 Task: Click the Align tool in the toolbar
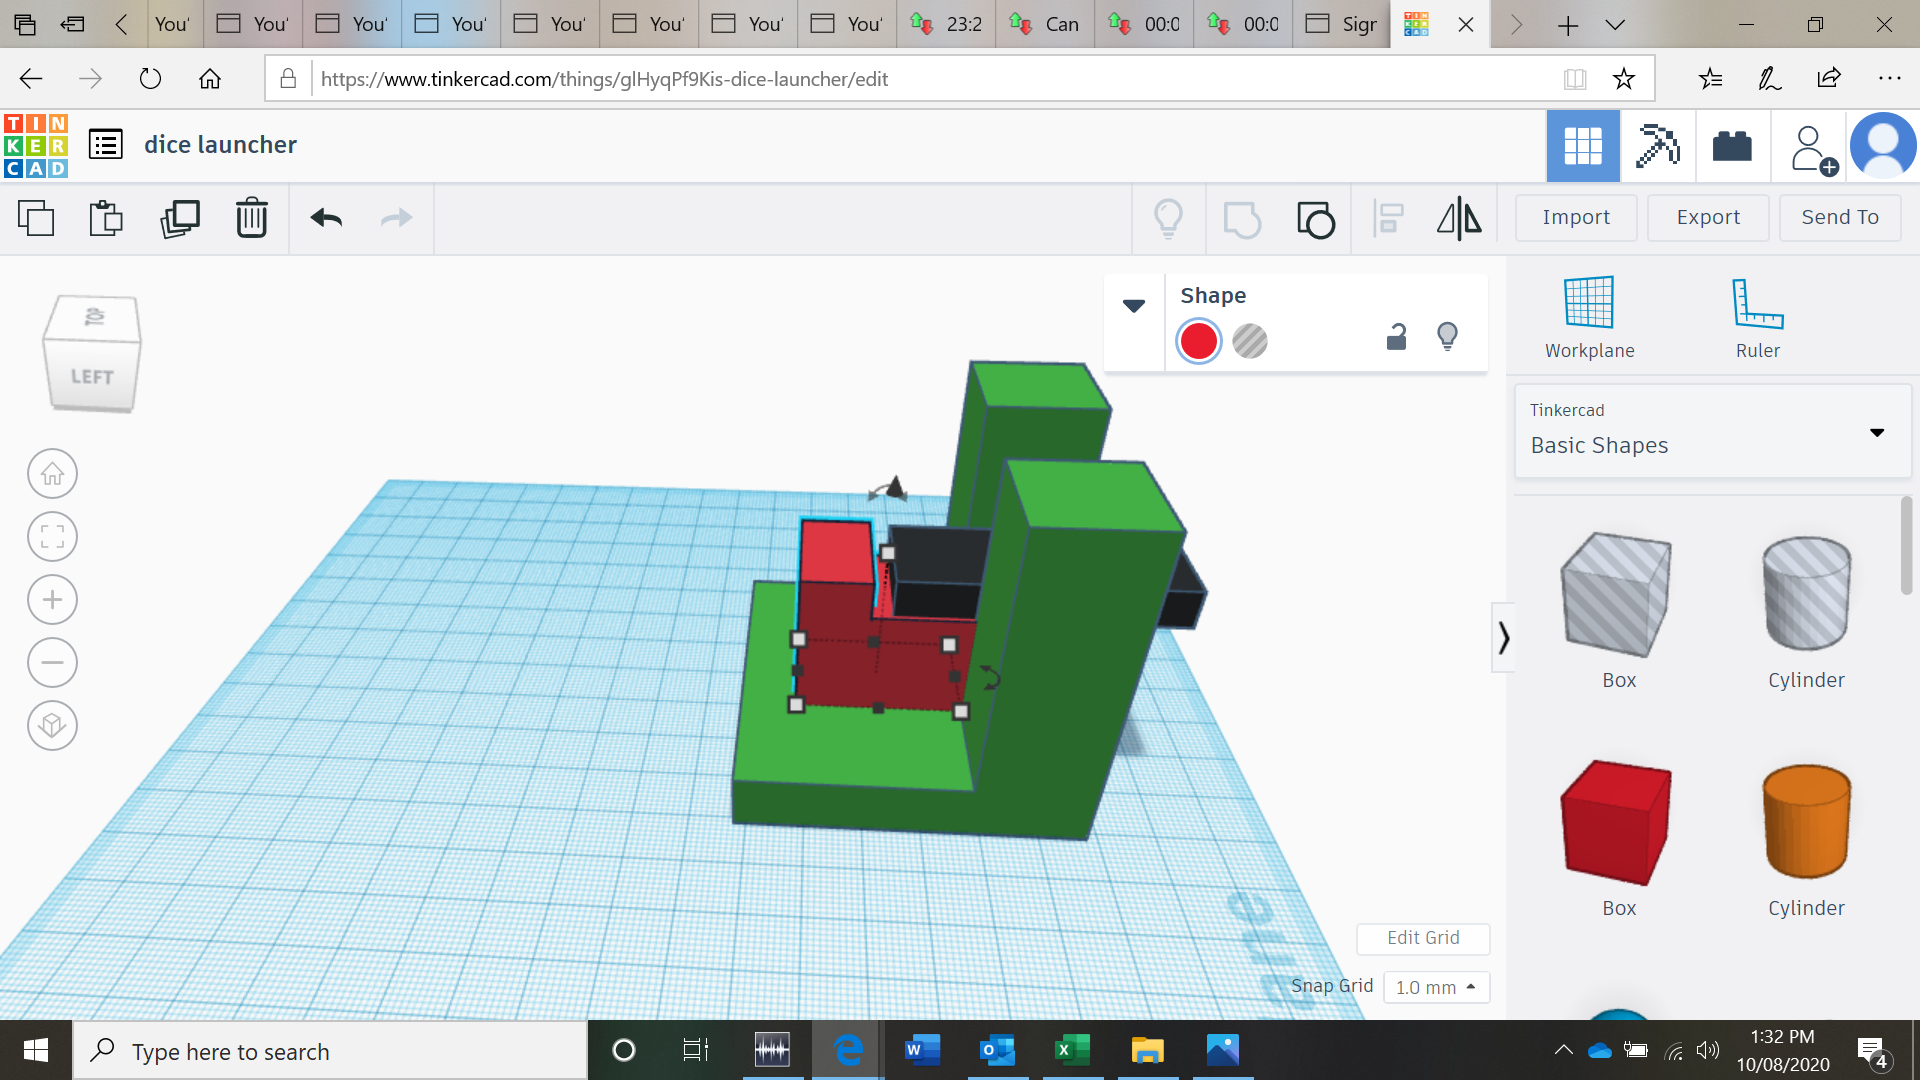1387,218
